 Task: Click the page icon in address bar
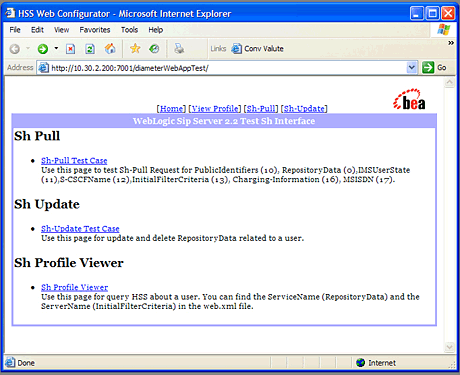[43, 68]
